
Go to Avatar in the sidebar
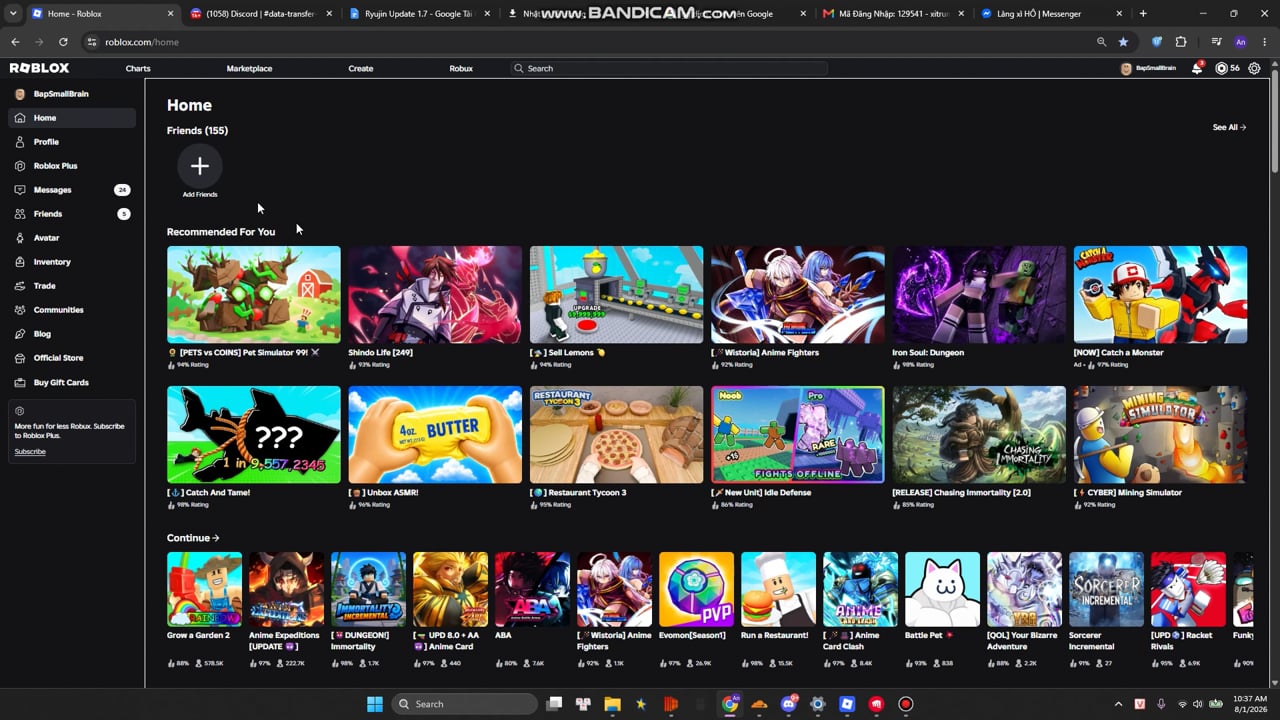pos(72,238)
